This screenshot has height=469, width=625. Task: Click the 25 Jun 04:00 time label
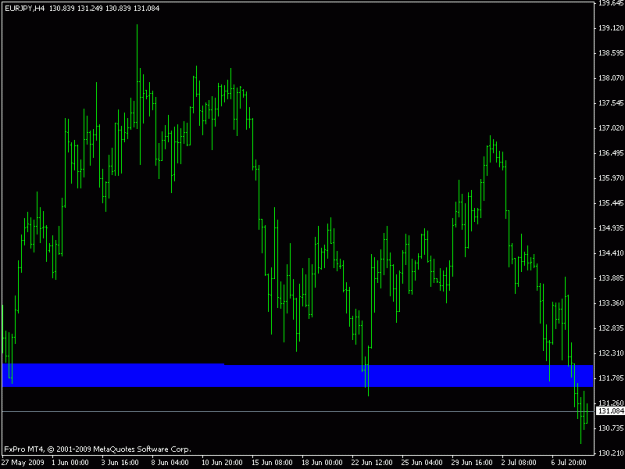tap(422, 463)
